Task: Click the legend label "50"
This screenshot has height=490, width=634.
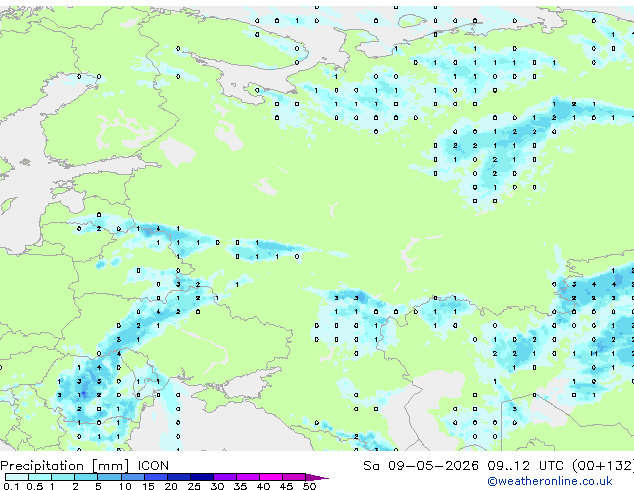Action: point(309,486)
